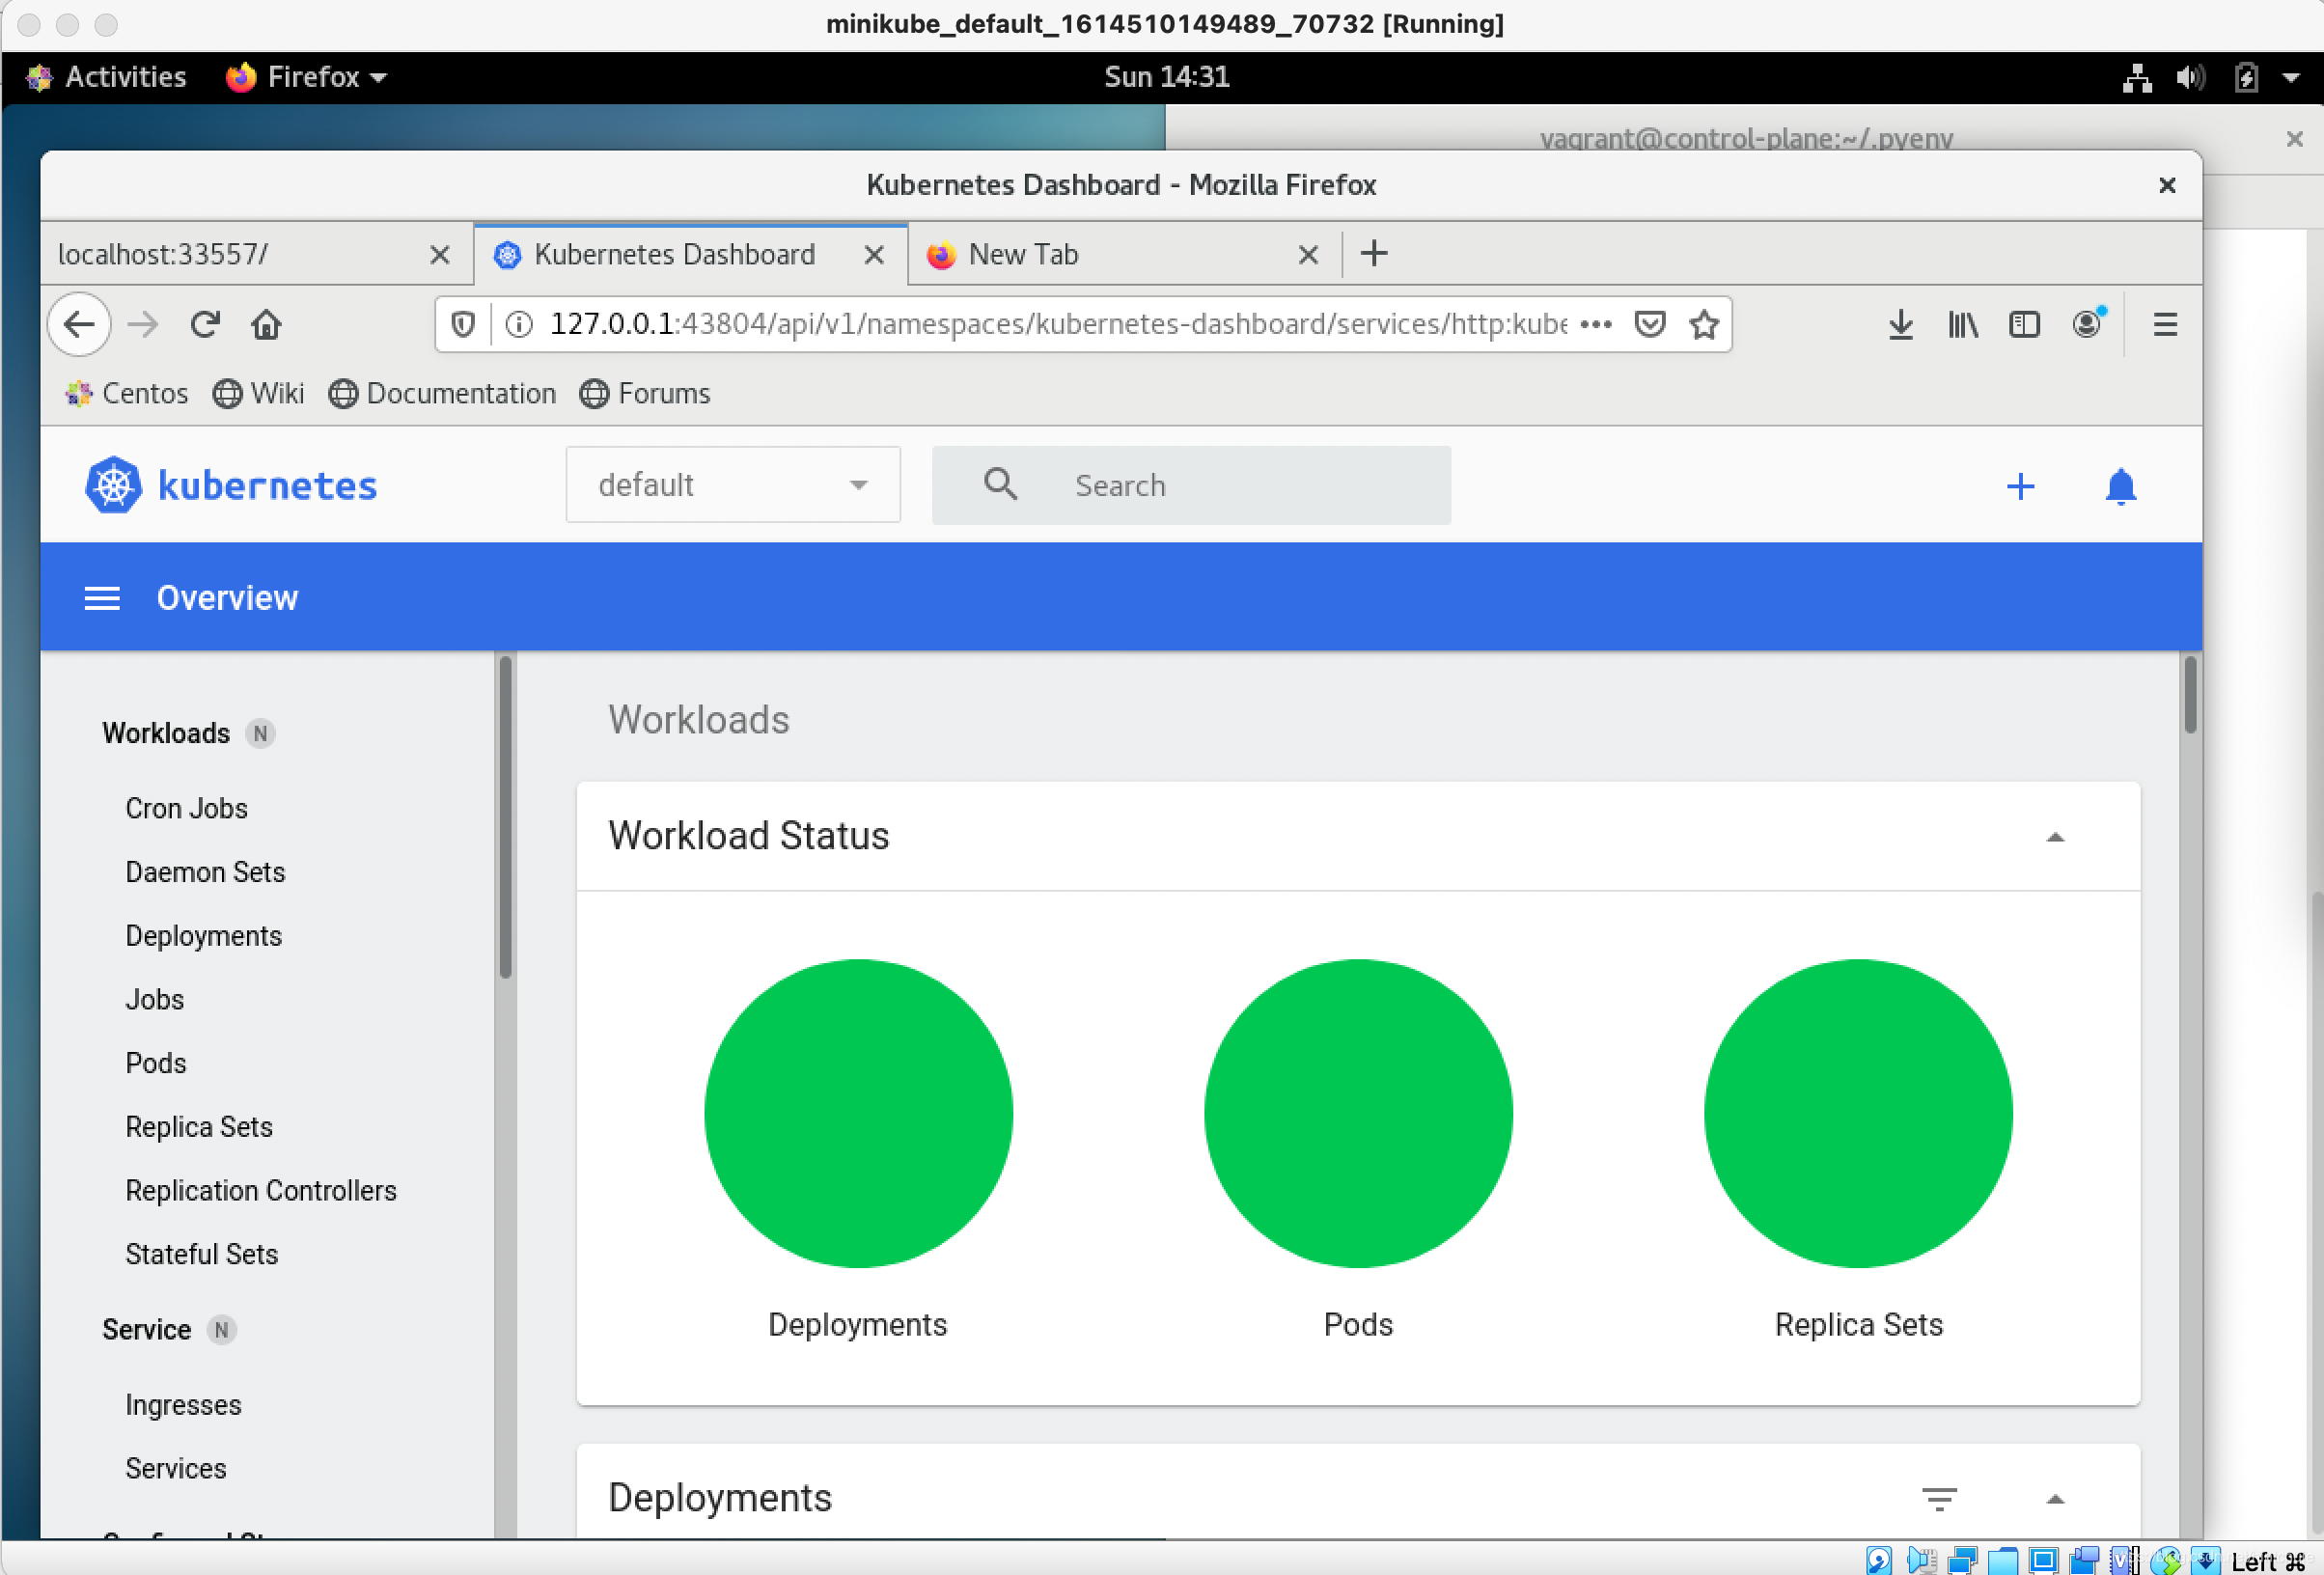Click the Overview page title
The height and width of the screenshot is (1575, 2324).
227,598
